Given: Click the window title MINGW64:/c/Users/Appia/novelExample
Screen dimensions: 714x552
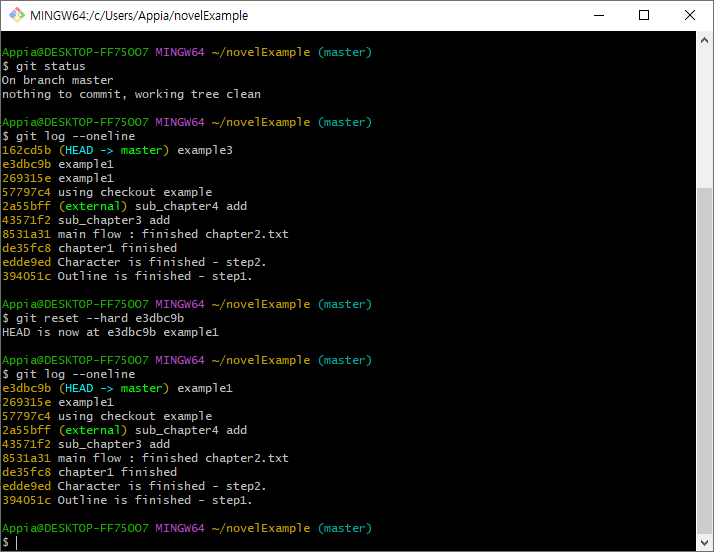Looking at the screenshot, I should pyautogui.click(x=139, y=15).
